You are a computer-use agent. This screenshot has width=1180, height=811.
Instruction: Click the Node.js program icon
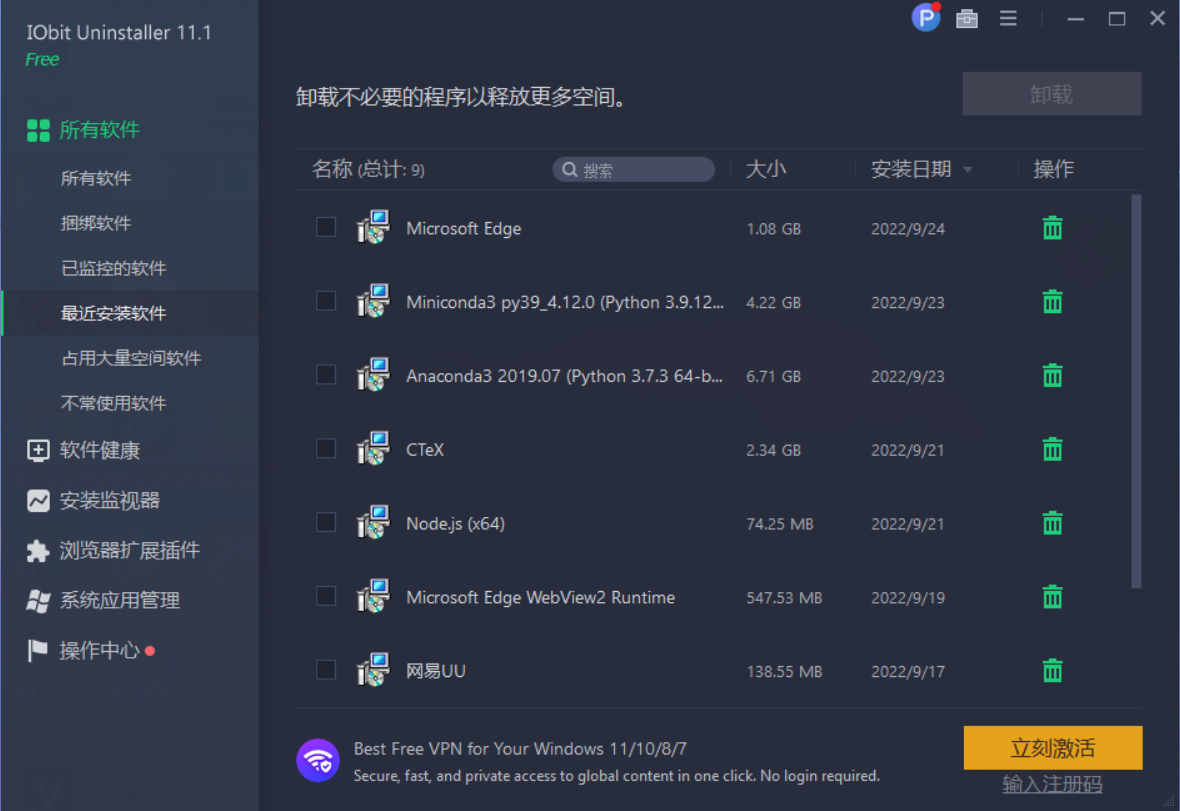point(373,522)
